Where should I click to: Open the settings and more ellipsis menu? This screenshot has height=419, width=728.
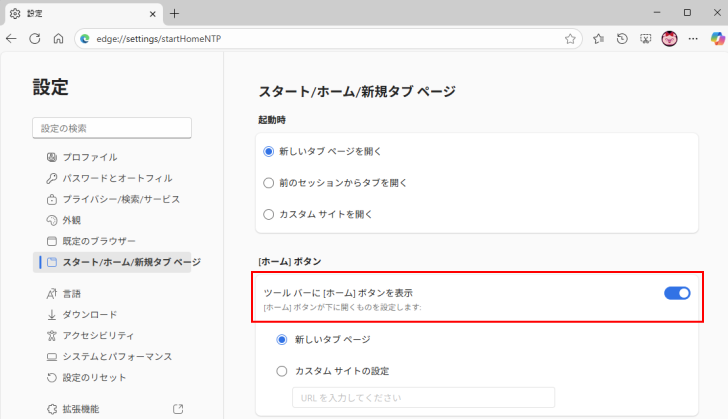(693, 39)
